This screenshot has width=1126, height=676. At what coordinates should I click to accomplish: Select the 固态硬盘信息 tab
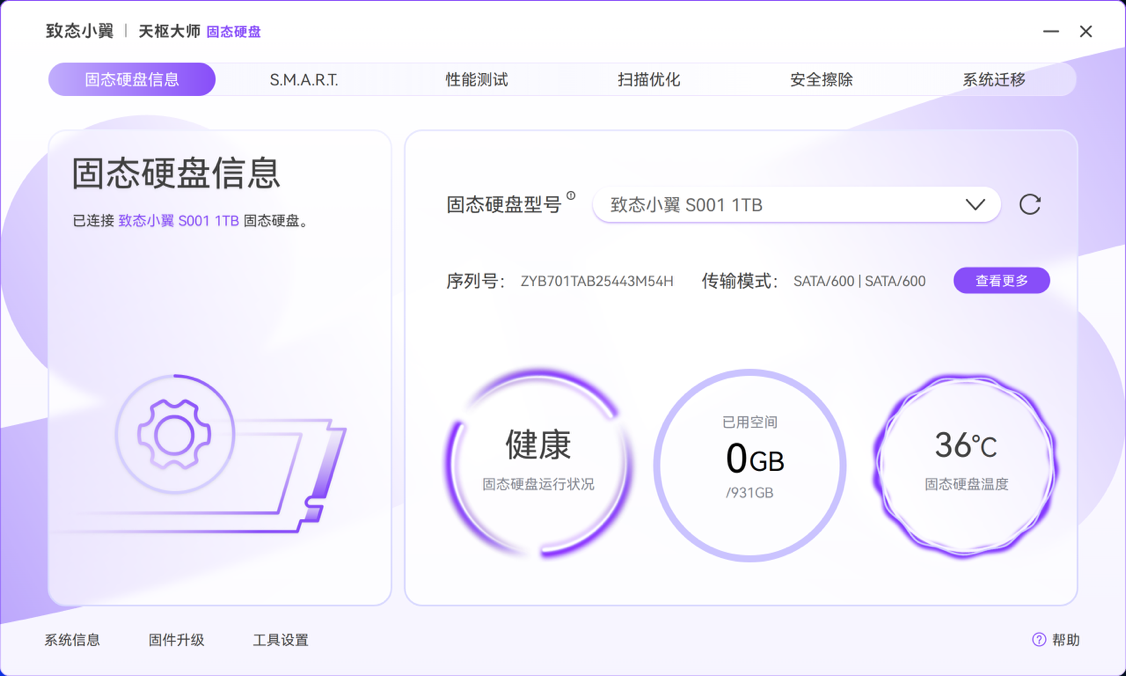(131, 78)
